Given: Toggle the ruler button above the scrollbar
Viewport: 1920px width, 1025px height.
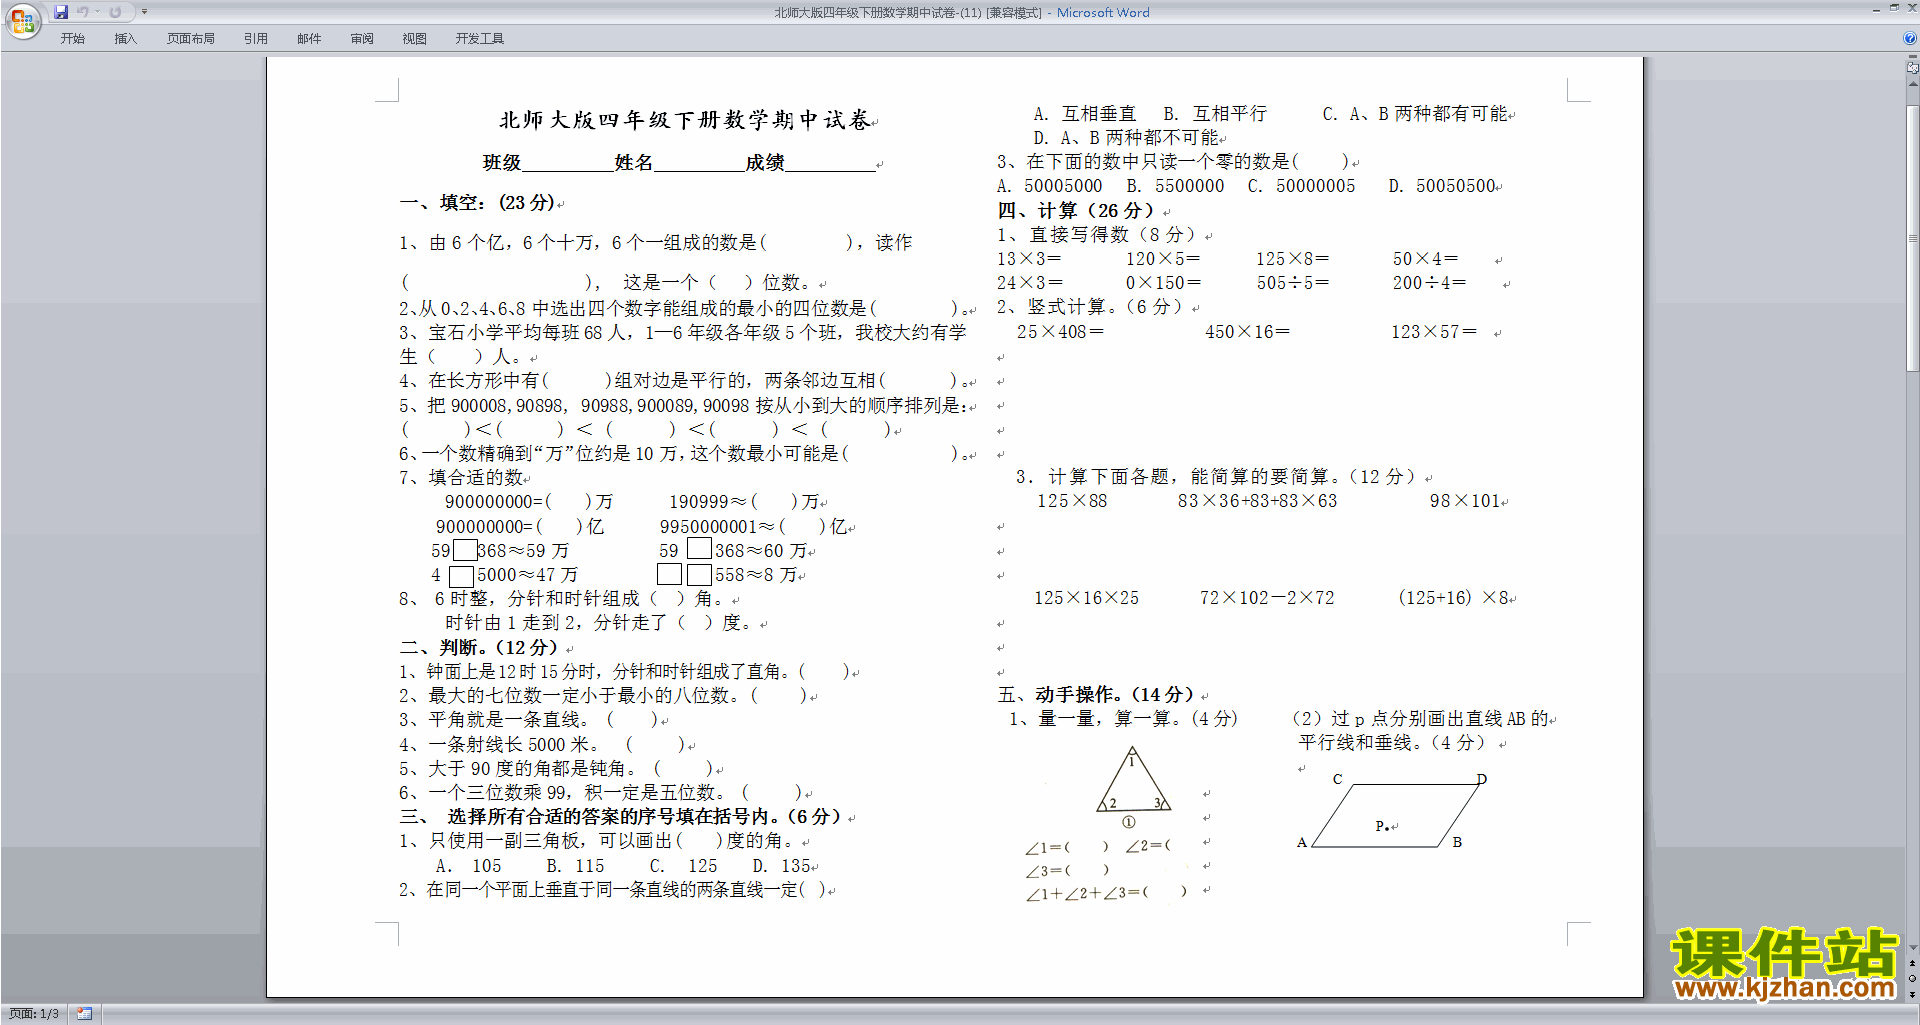Looking at the screenshot, I should point(1912,68).
